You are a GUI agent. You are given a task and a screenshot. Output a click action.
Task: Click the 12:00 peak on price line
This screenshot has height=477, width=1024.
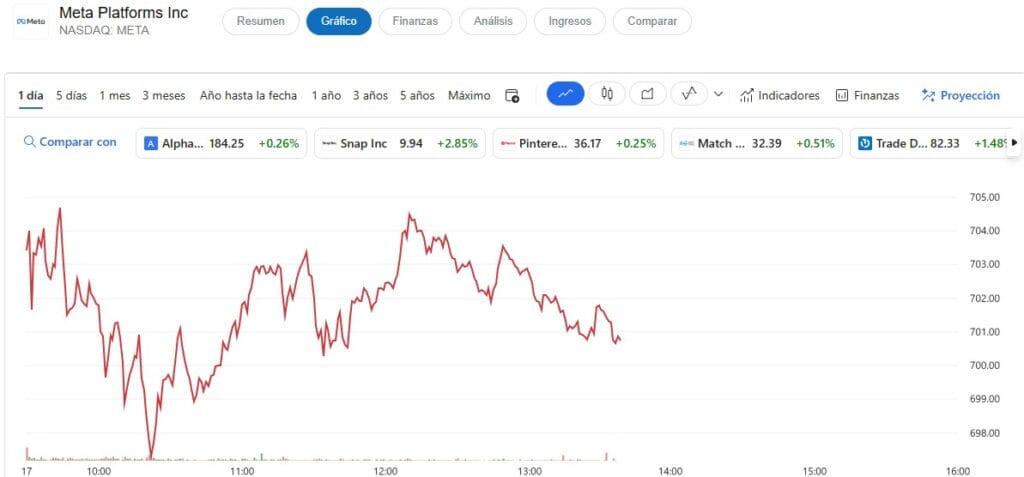pyautogui.click(x=409, y=214)
